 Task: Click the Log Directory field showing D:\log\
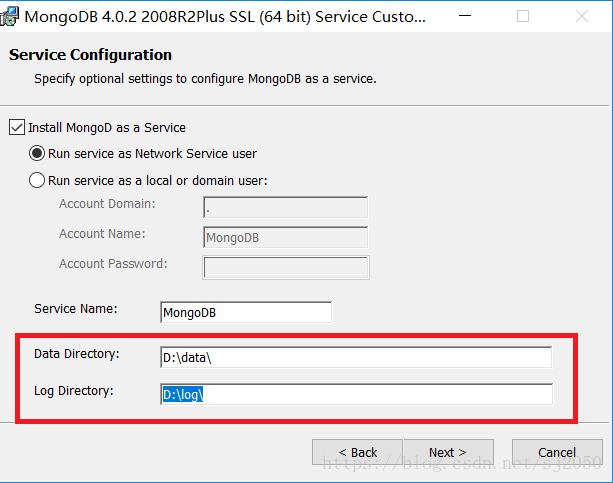pos(357,394)
